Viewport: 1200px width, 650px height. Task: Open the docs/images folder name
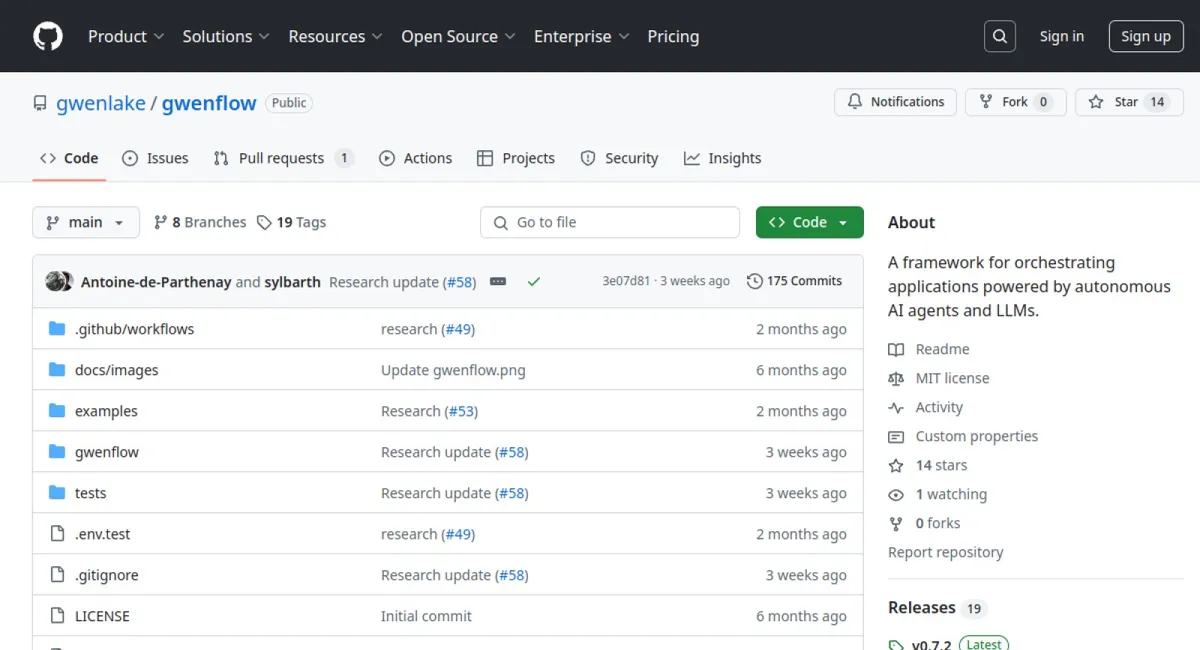[x=116, y=370]
